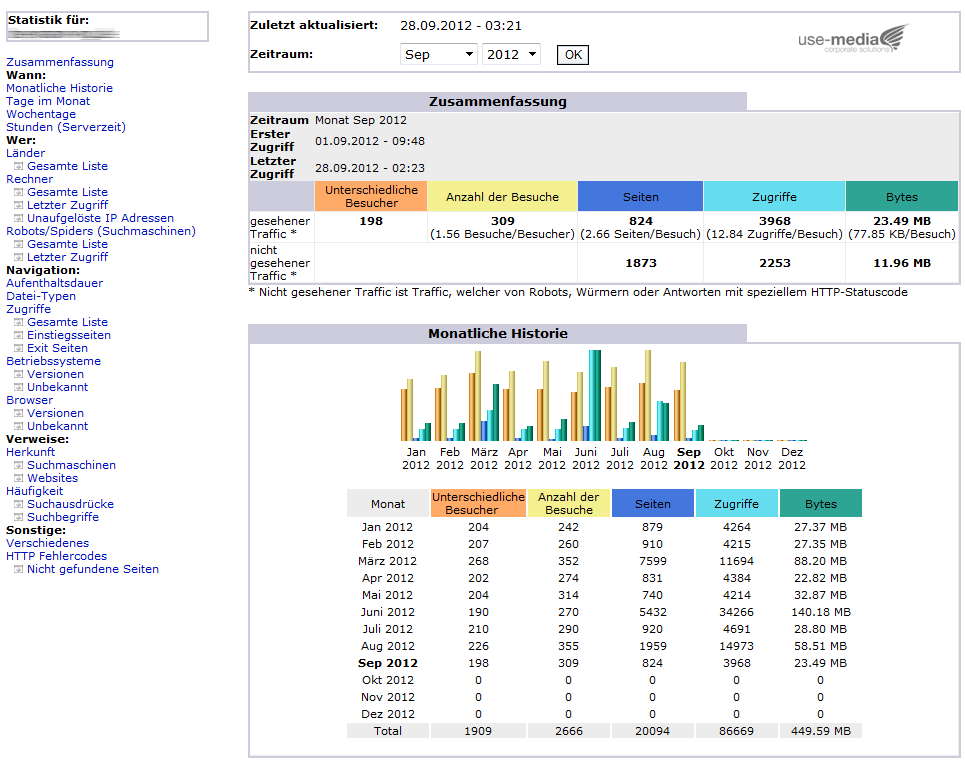The image size is (965, 766).
Task: Open the month dropdown showing Sep
Action: (439, 54)
